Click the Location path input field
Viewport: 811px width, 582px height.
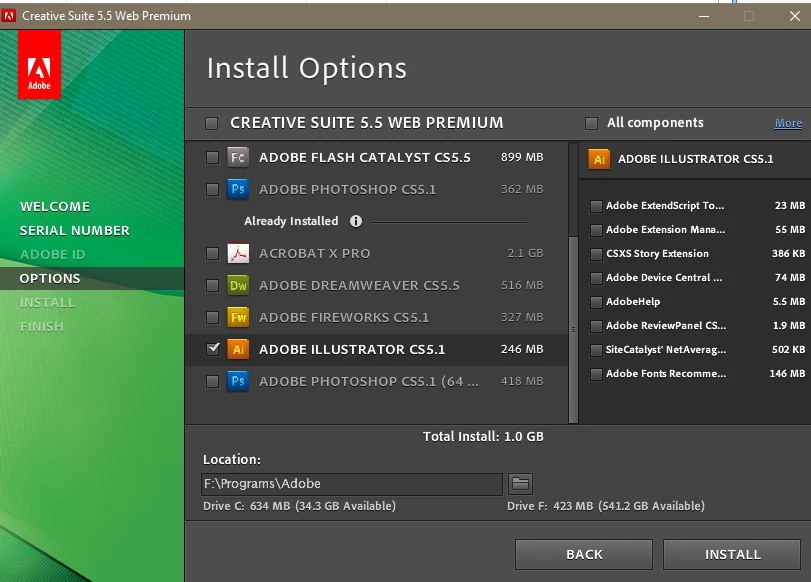352,484
